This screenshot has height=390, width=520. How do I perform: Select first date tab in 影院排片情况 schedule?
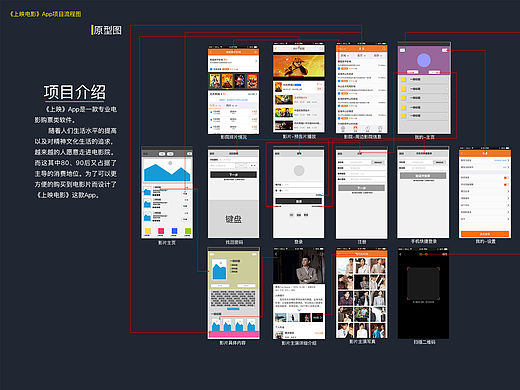click(215, 105)
